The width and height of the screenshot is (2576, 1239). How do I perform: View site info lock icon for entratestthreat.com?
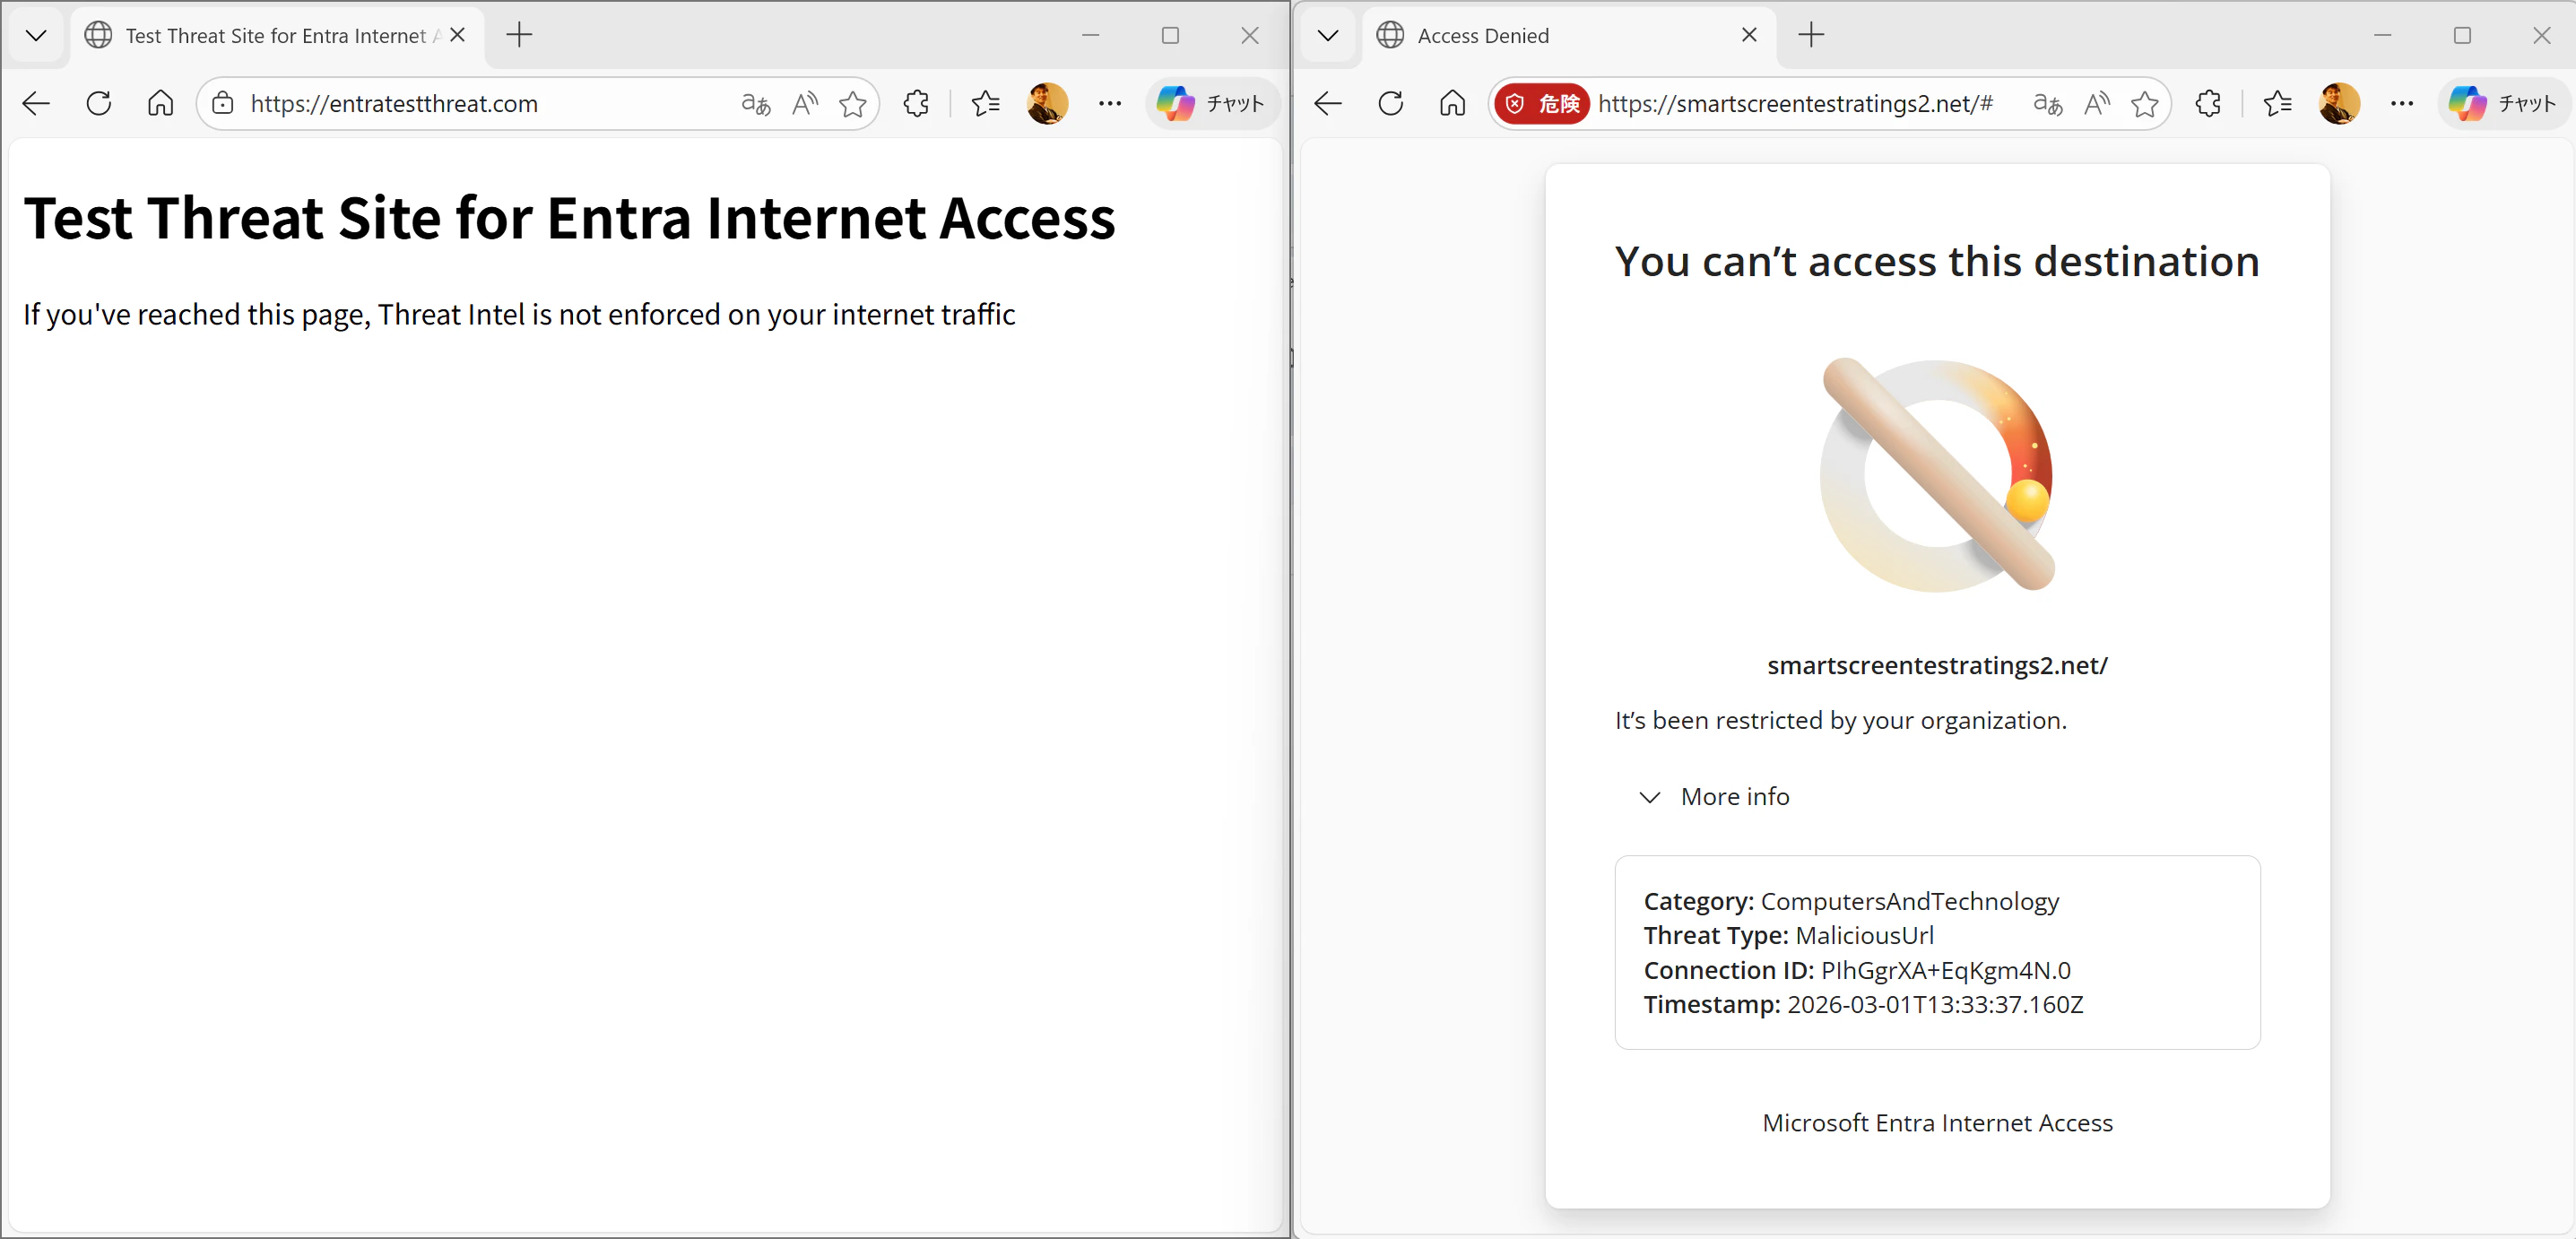[x=223, y=103]
